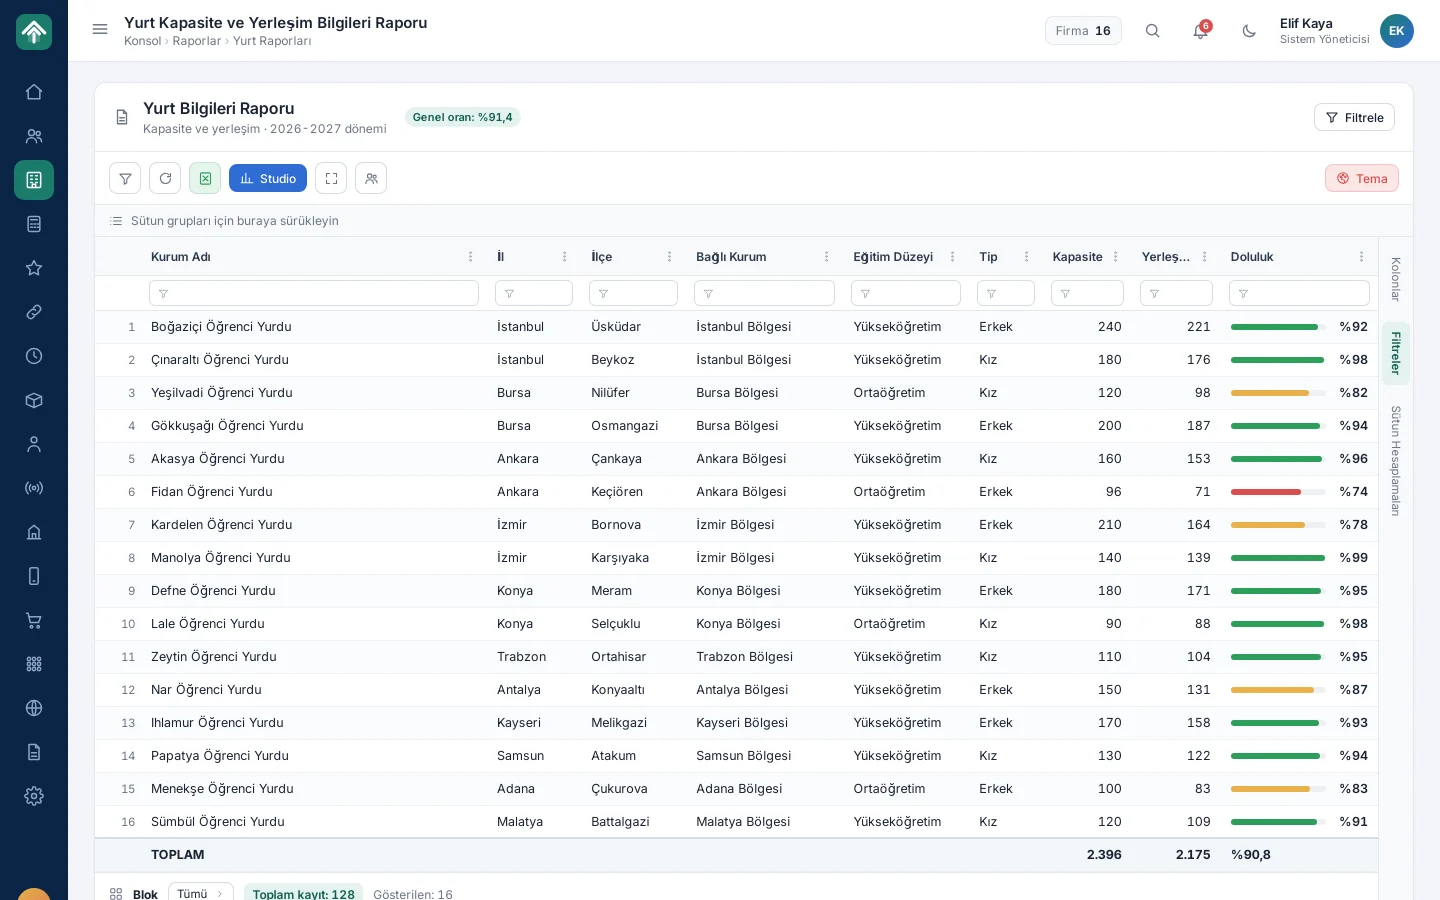1440x900 pixels.
Task: Click the people icon beside fullscreen
Action: tap(371, 178)
